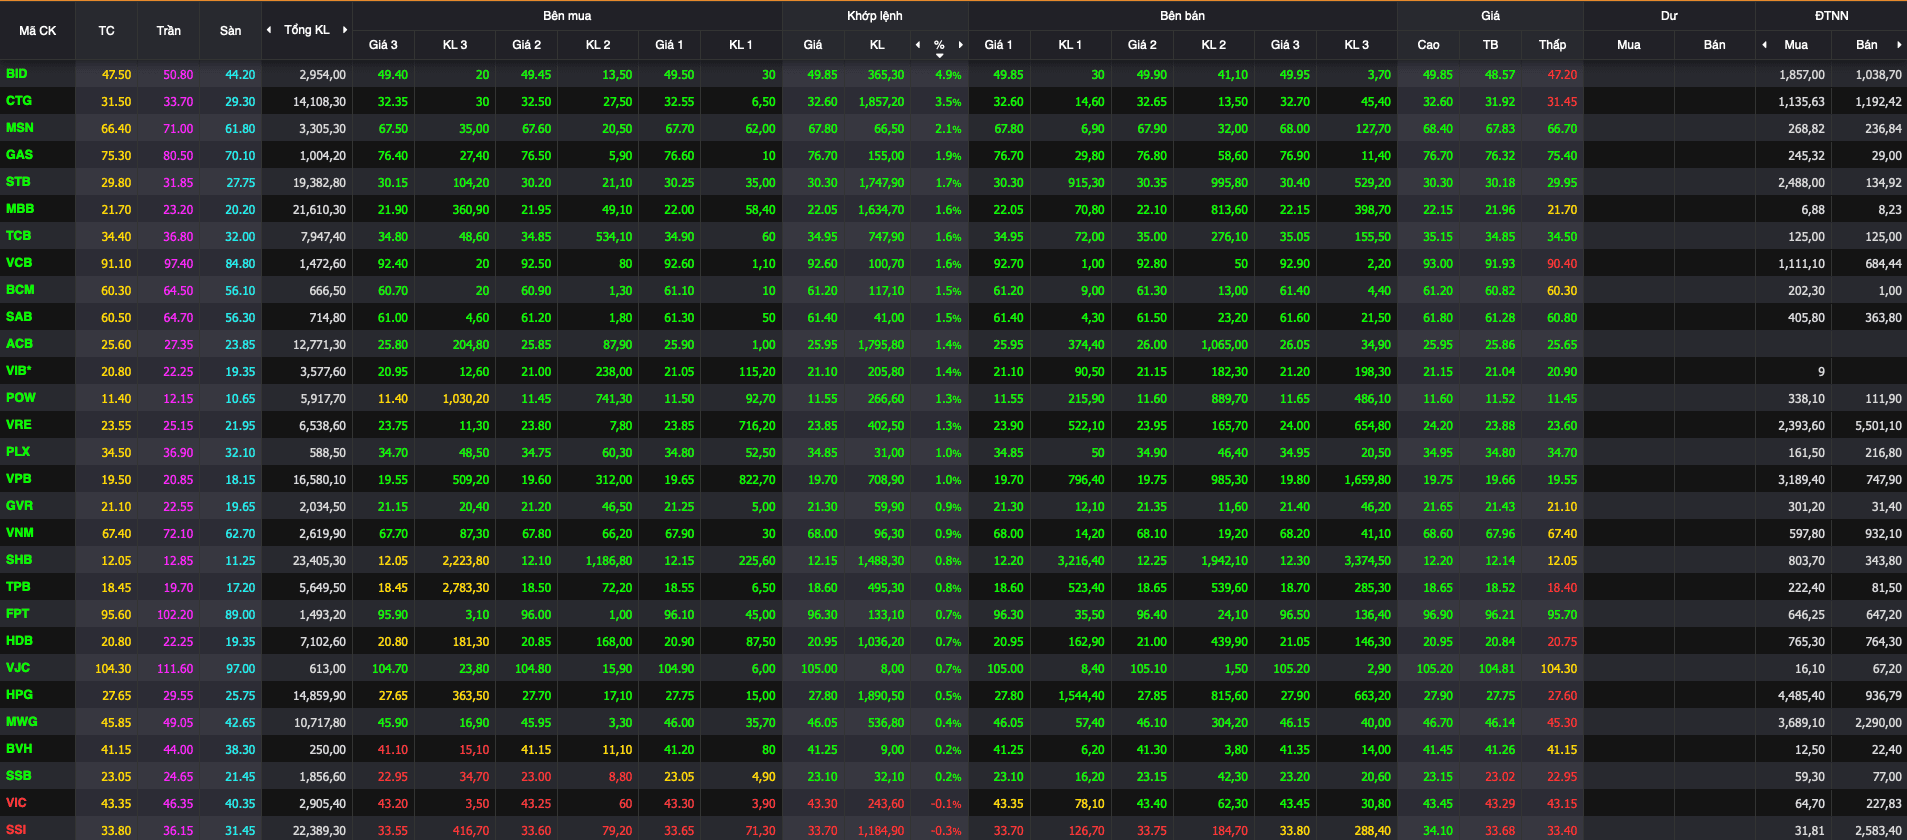Sort by the TC reference price header
The height and width of the screenshot is (840, 1907).
(x=106, y=31)
